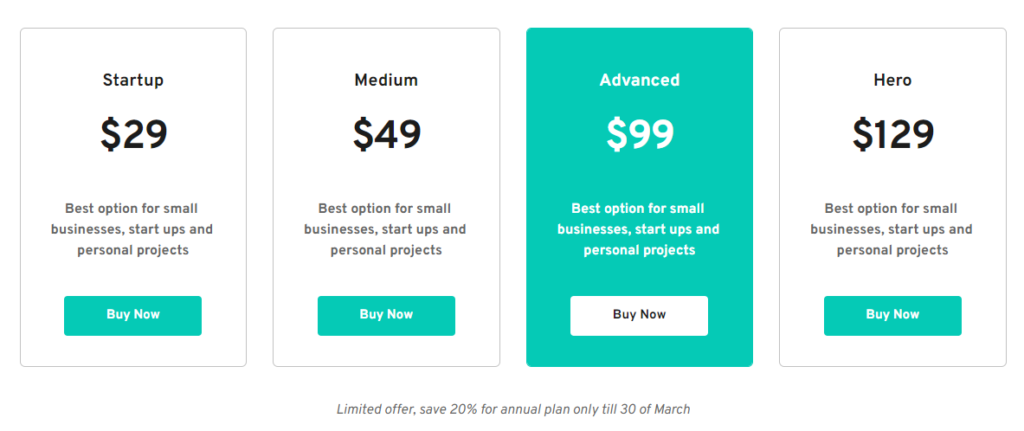Screen dimensions: 1024x431
Task: Click Buy Now on the Hero plan
Action: [x=892, y=315]
